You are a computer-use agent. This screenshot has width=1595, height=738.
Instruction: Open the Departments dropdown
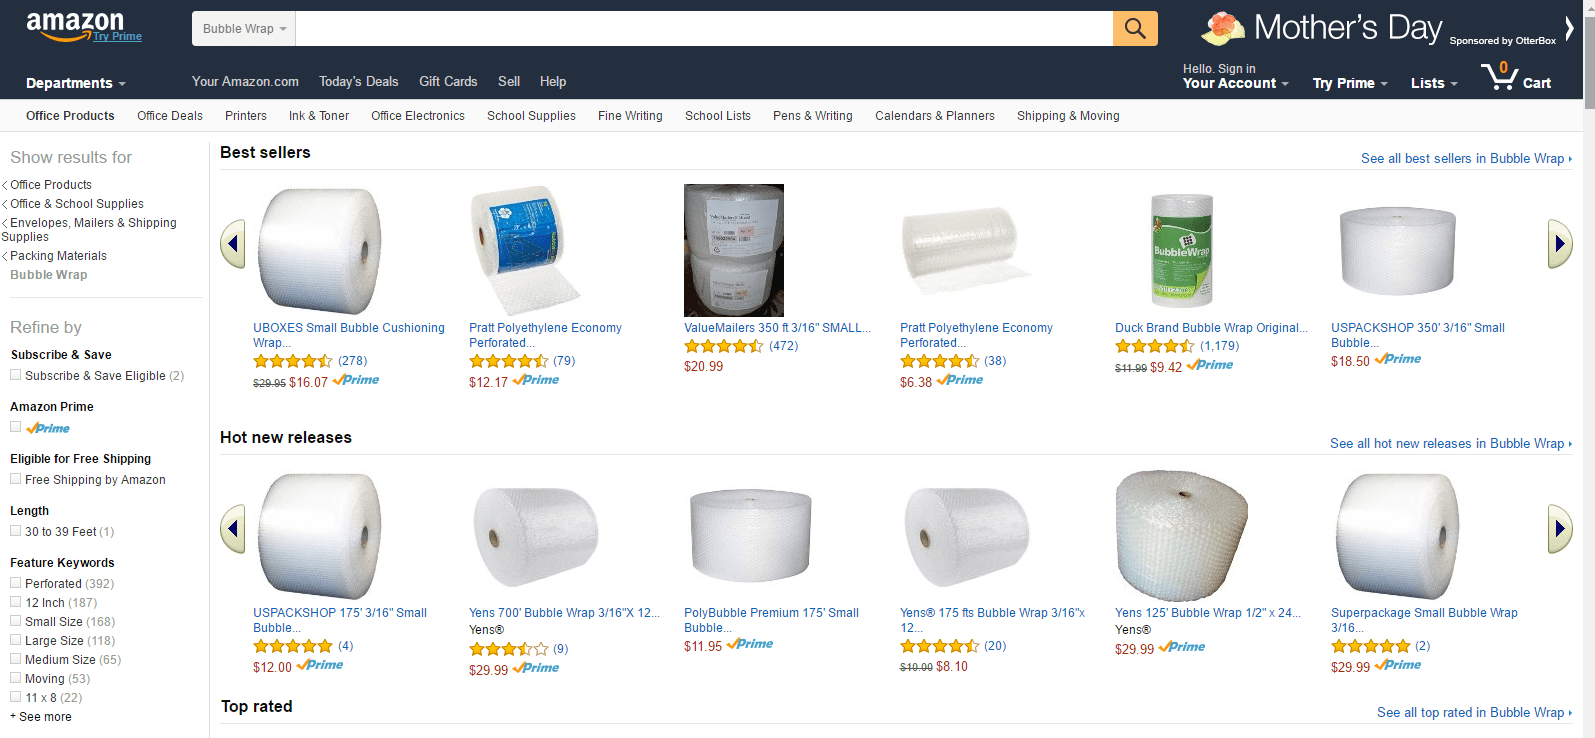(x=70, y=84)
